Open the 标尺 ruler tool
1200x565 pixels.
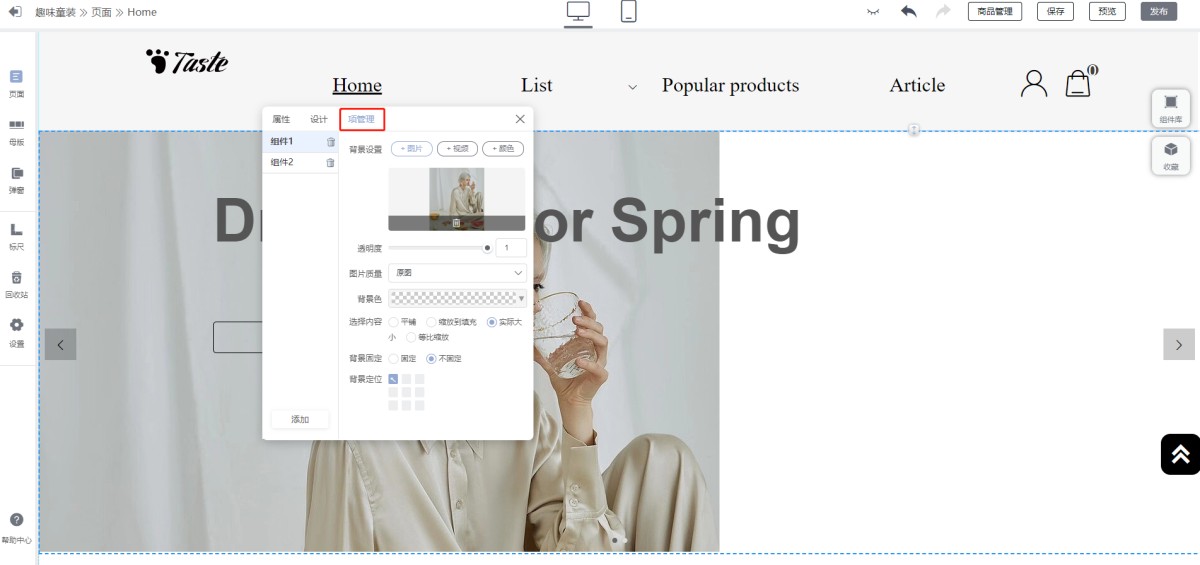(16, 236)
